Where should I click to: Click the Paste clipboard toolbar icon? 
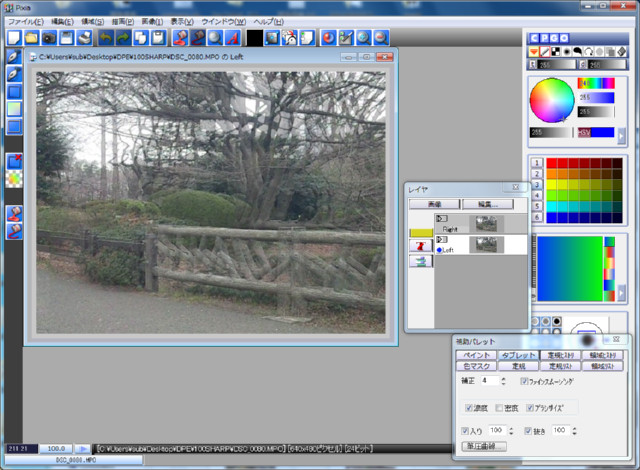tap(158, 38)
